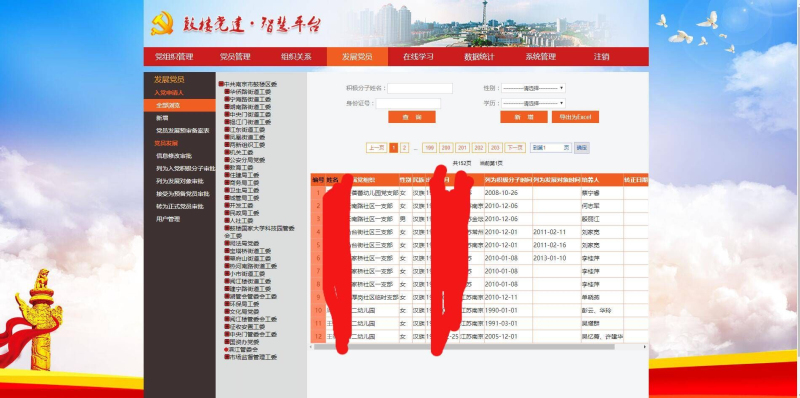Screen dimensions: 800x398
Task: Open 接受为预备党员审批 sidebar item
Action: (183, 194)
